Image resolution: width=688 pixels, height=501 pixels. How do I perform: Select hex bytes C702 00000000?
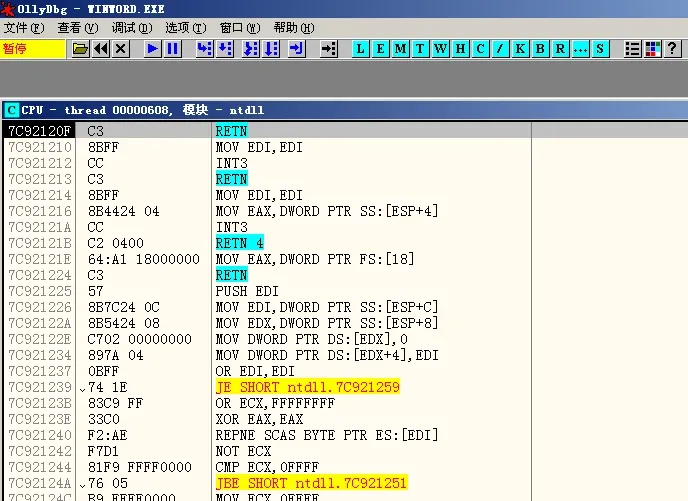140,339
